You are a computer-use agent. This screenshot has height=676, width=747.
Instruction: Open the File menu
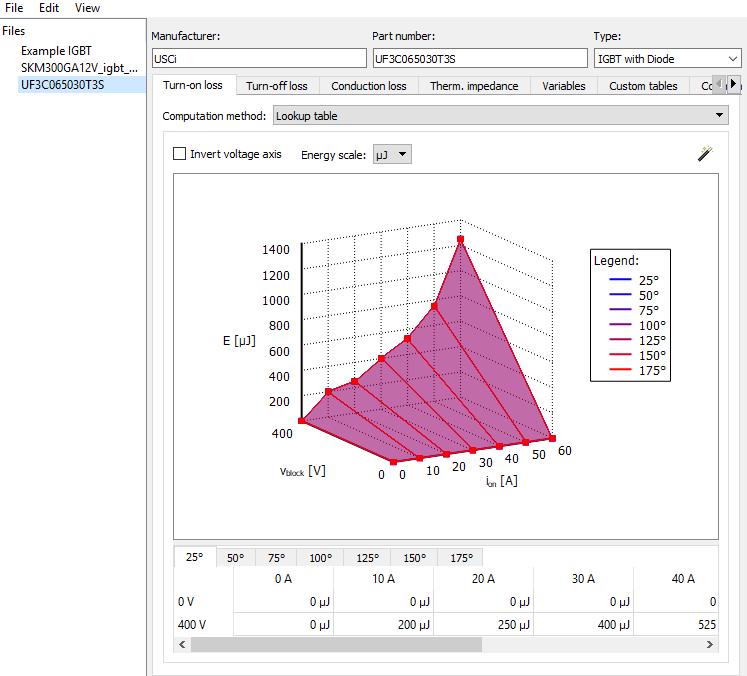[x=14, y=8]
